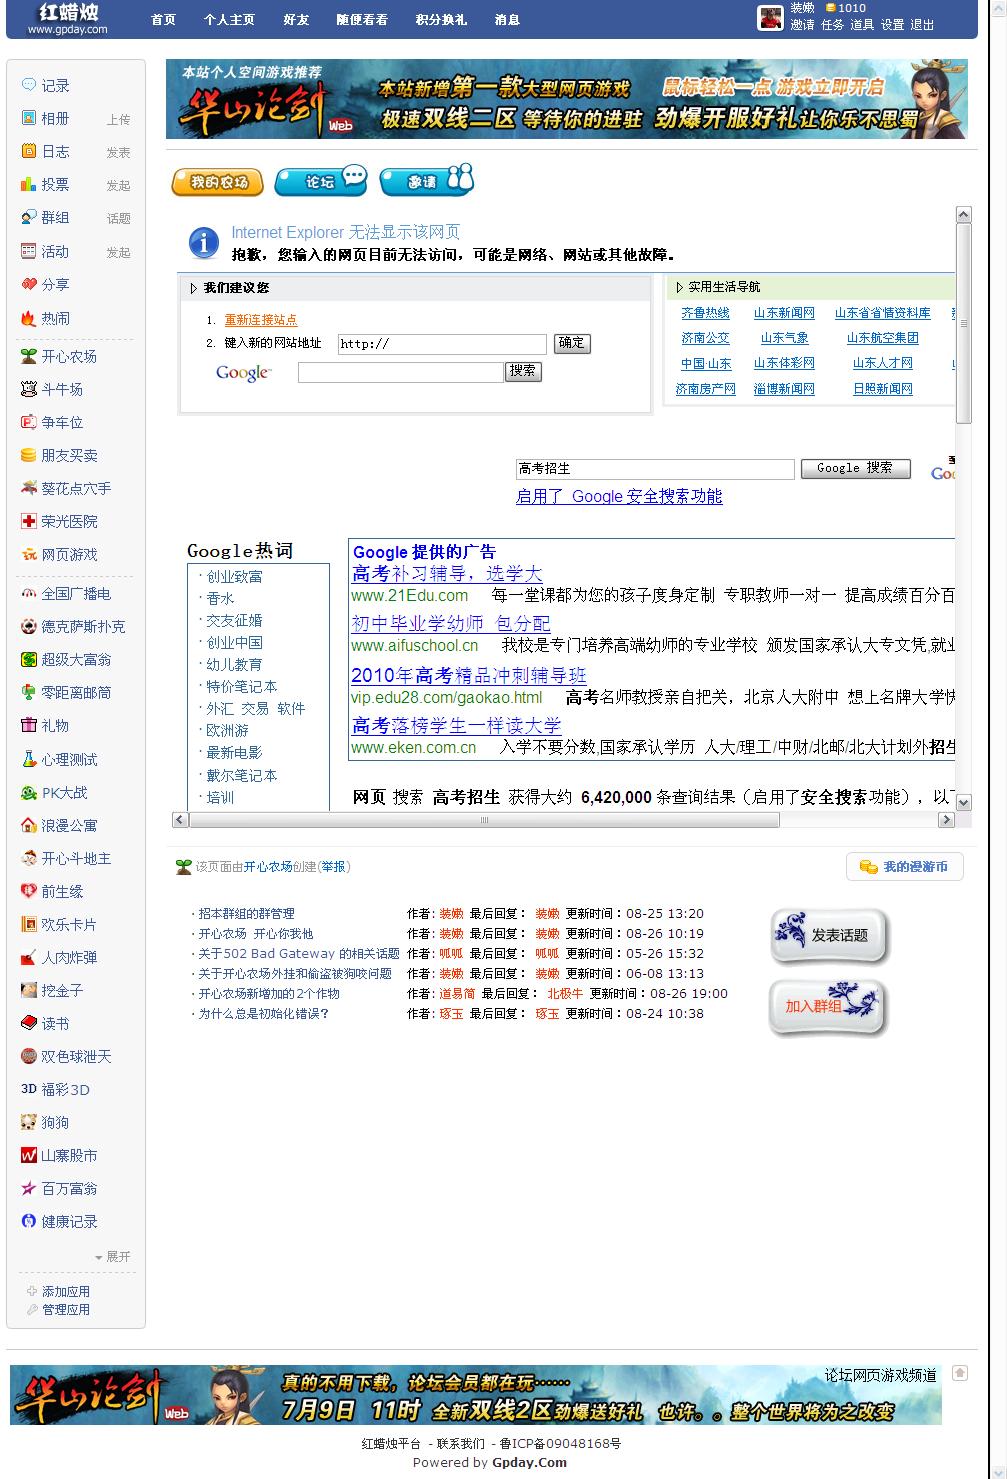
Task: Click the Google 搜索 button
Action: click(x=855, y=468)
